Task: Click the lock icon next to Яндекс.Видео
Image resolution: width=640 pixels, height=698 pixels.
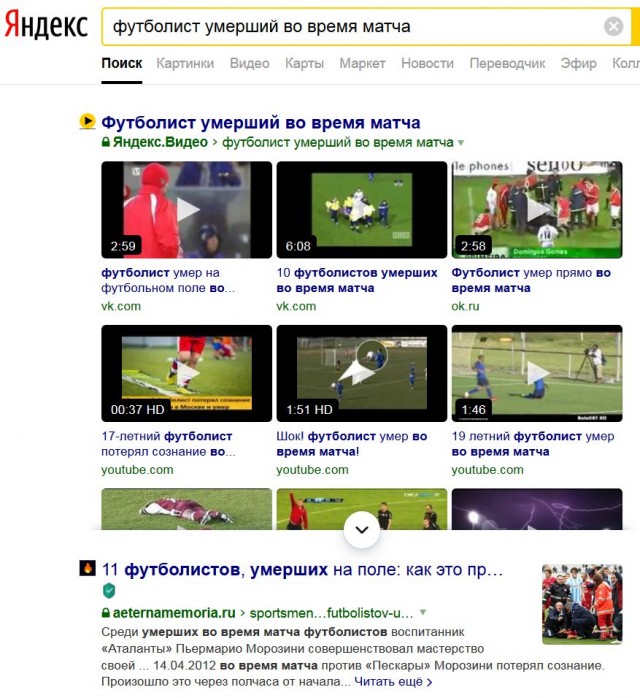Action: (105, 142)
